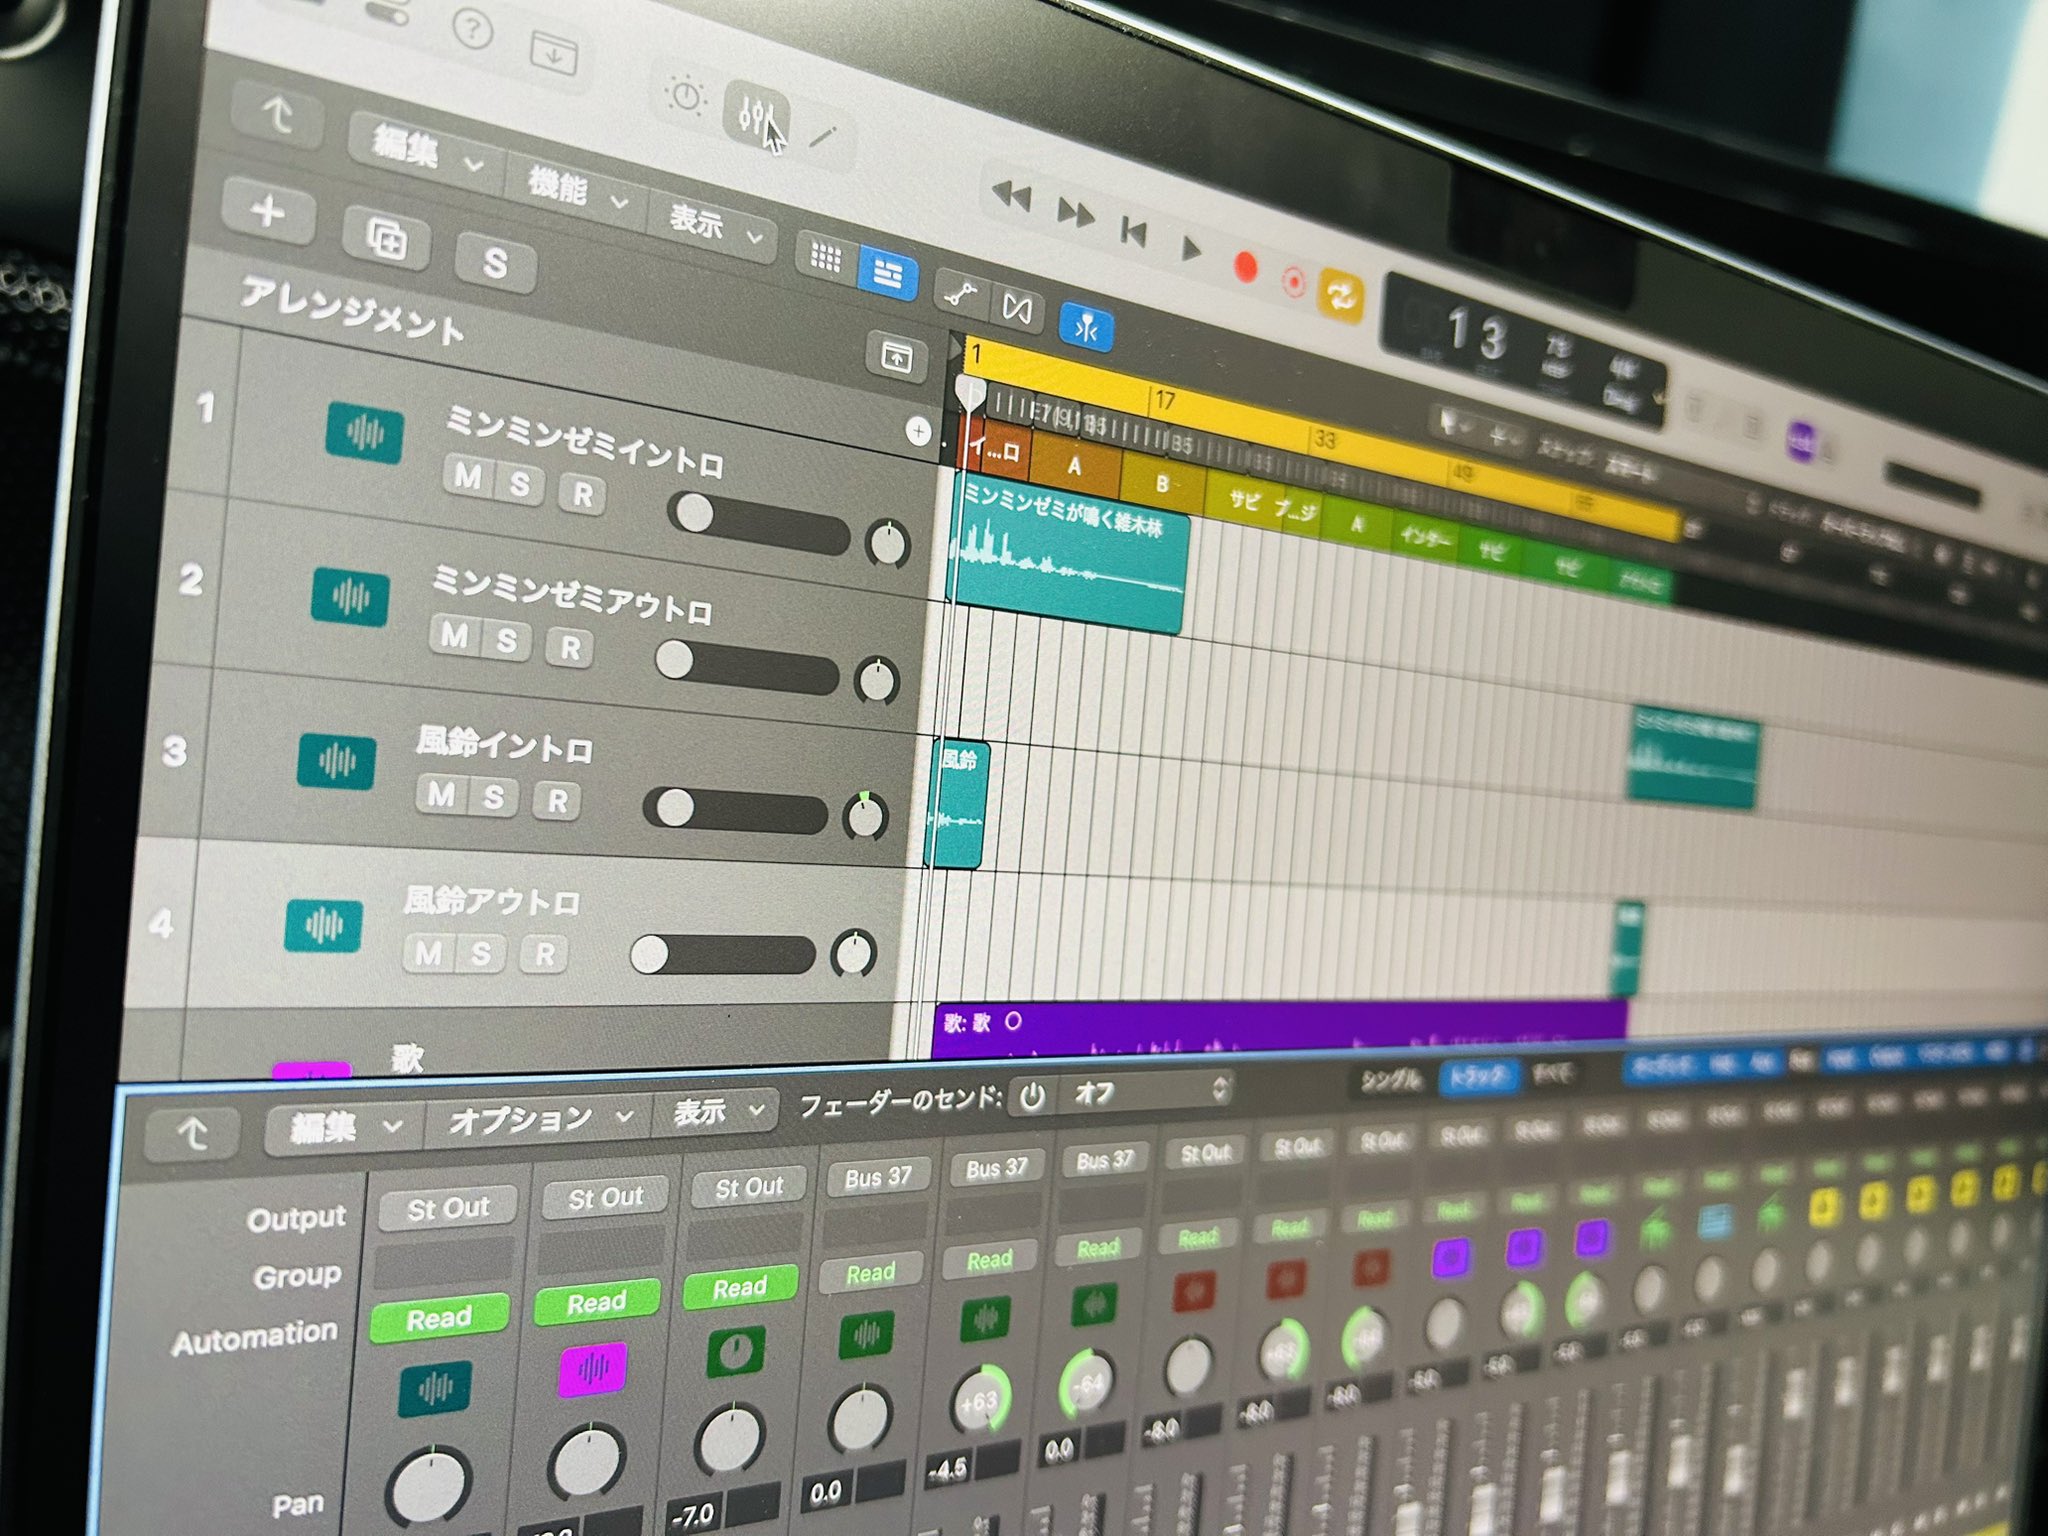Solo the 風鈴イントロ track
Viewport: 2048px width, 1536px height.
point(493,797)
